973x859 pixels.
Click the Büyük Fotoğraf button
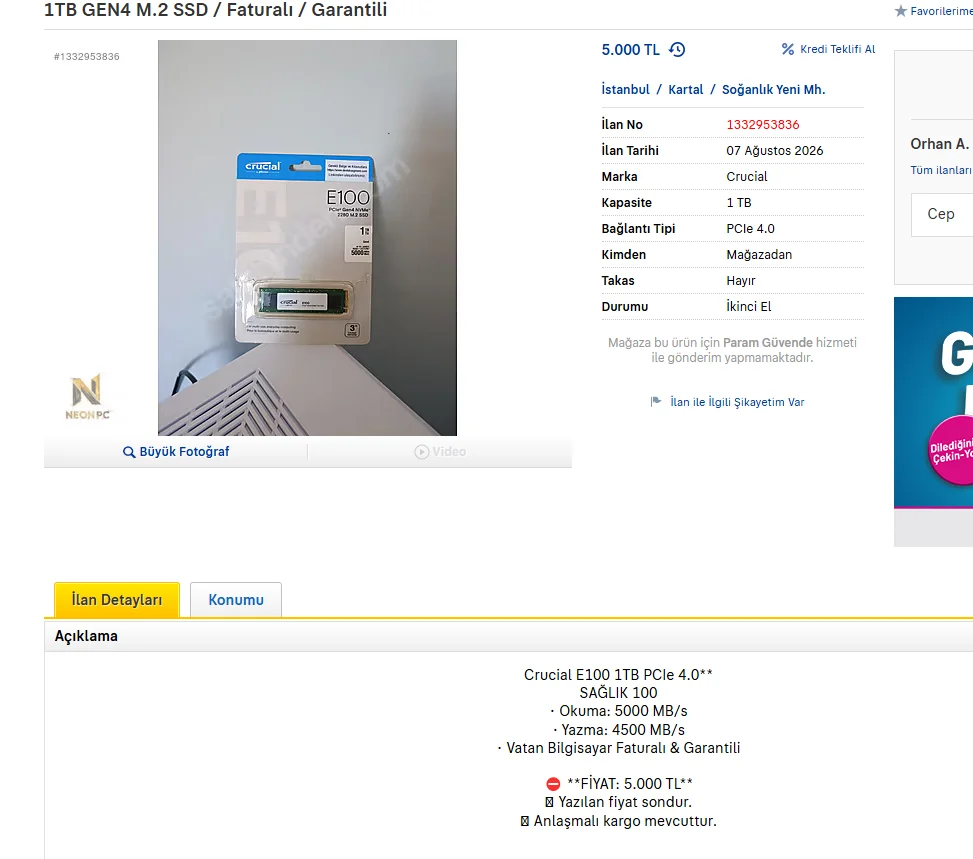[176, 452]
